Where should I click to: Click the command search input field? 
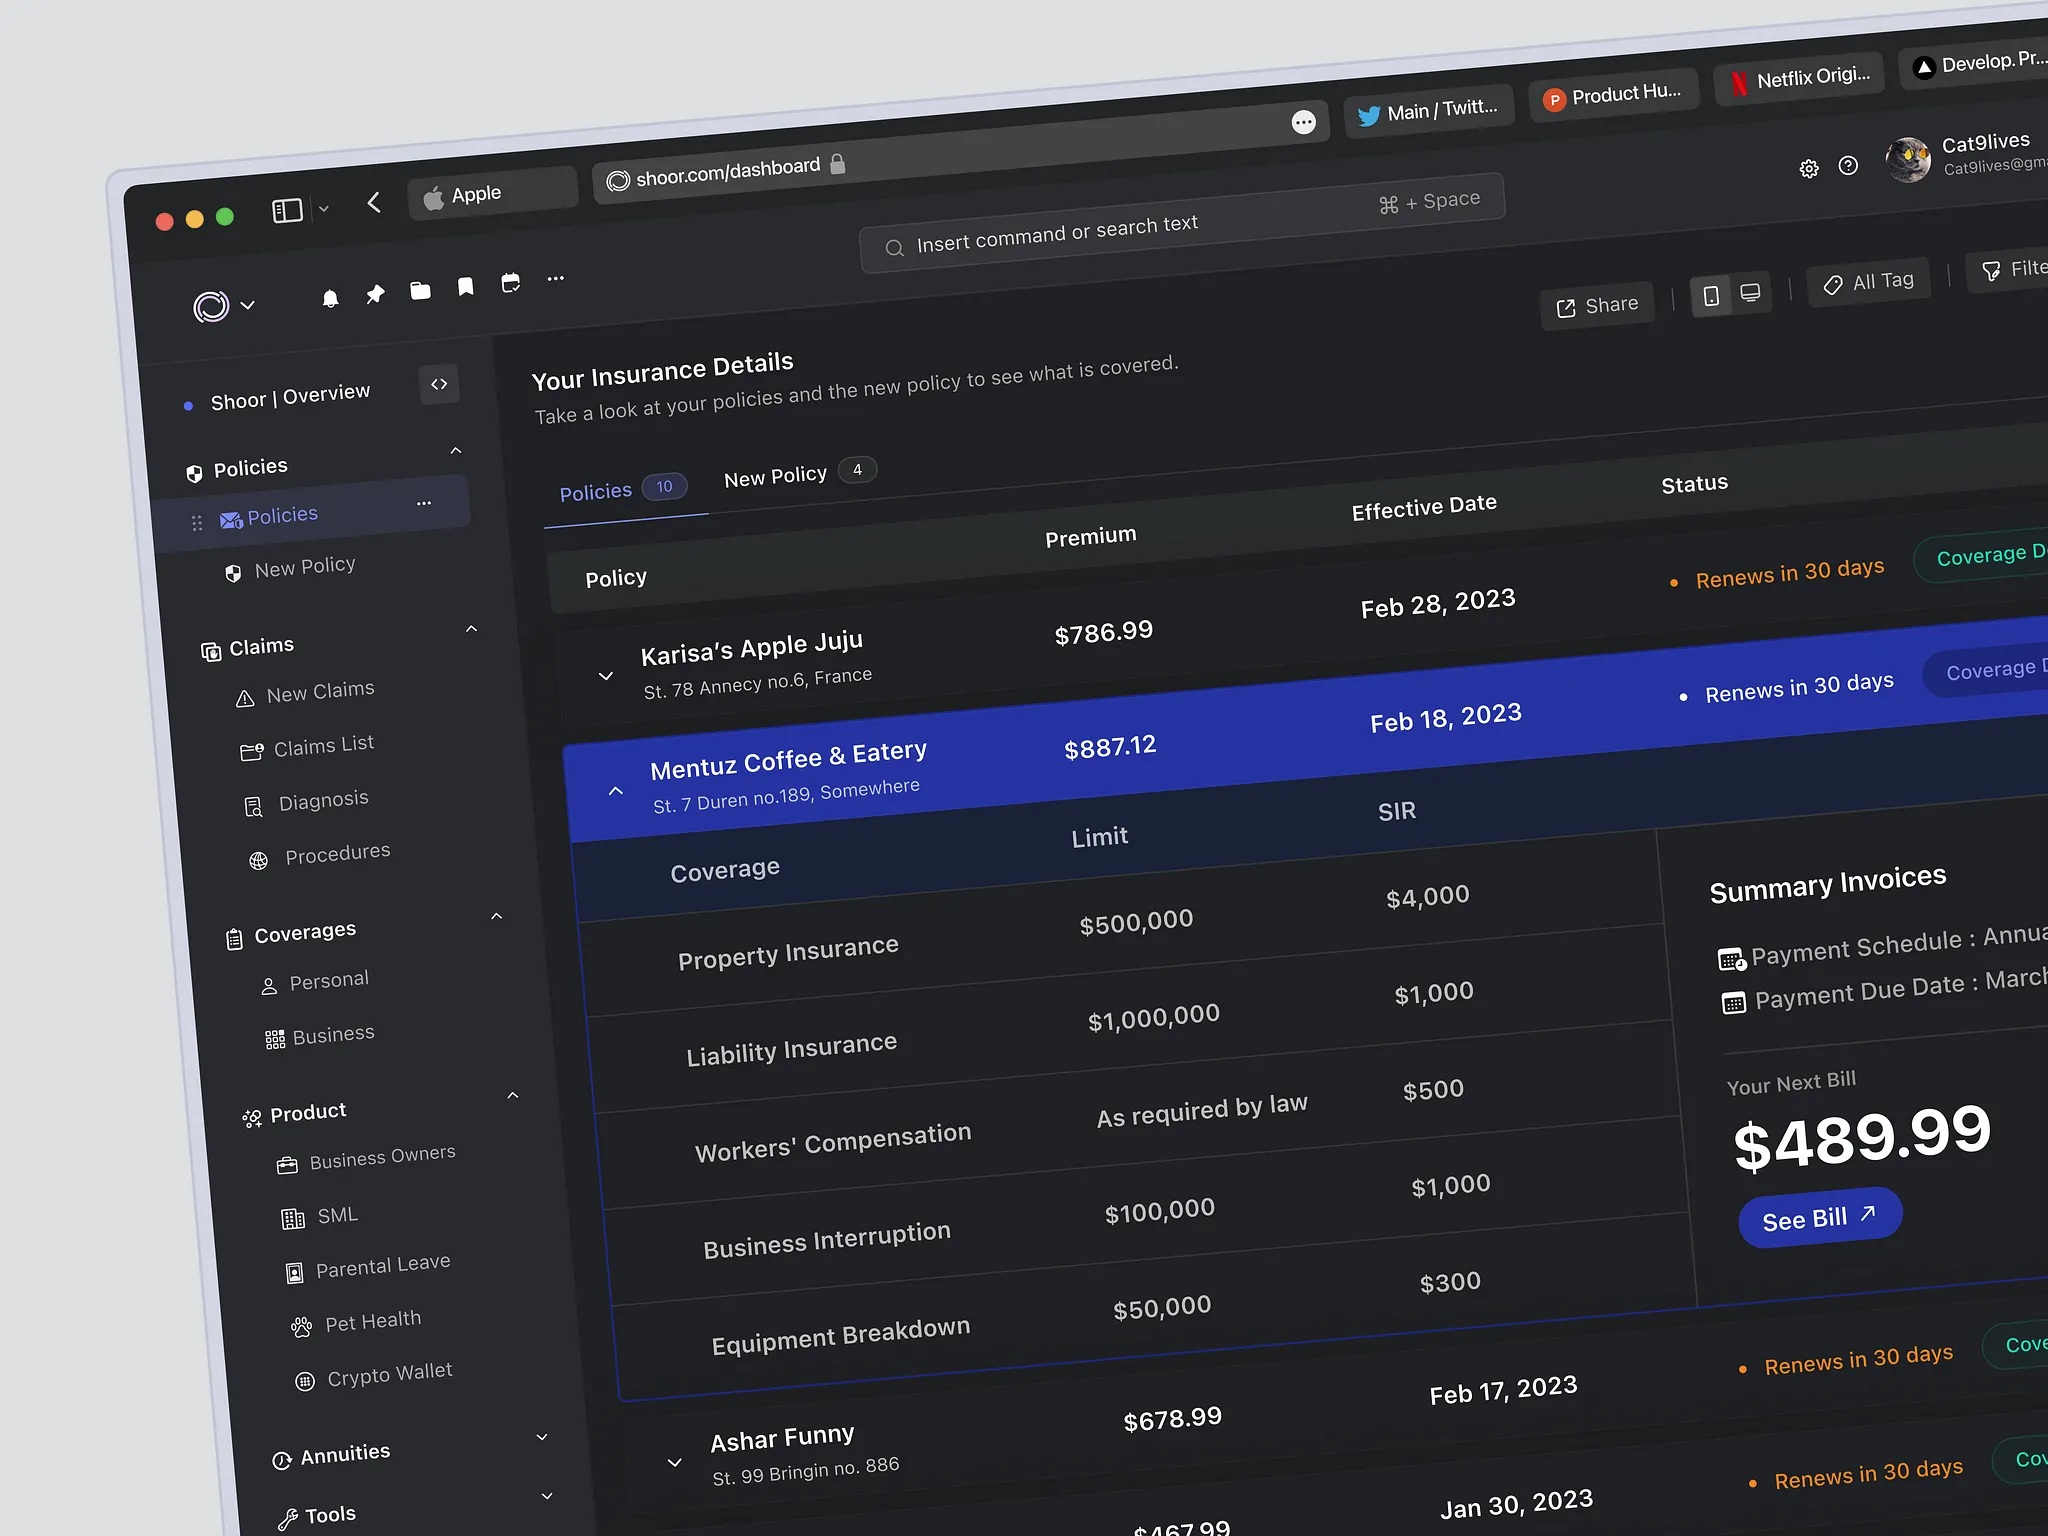click(x=1182, y=222)
